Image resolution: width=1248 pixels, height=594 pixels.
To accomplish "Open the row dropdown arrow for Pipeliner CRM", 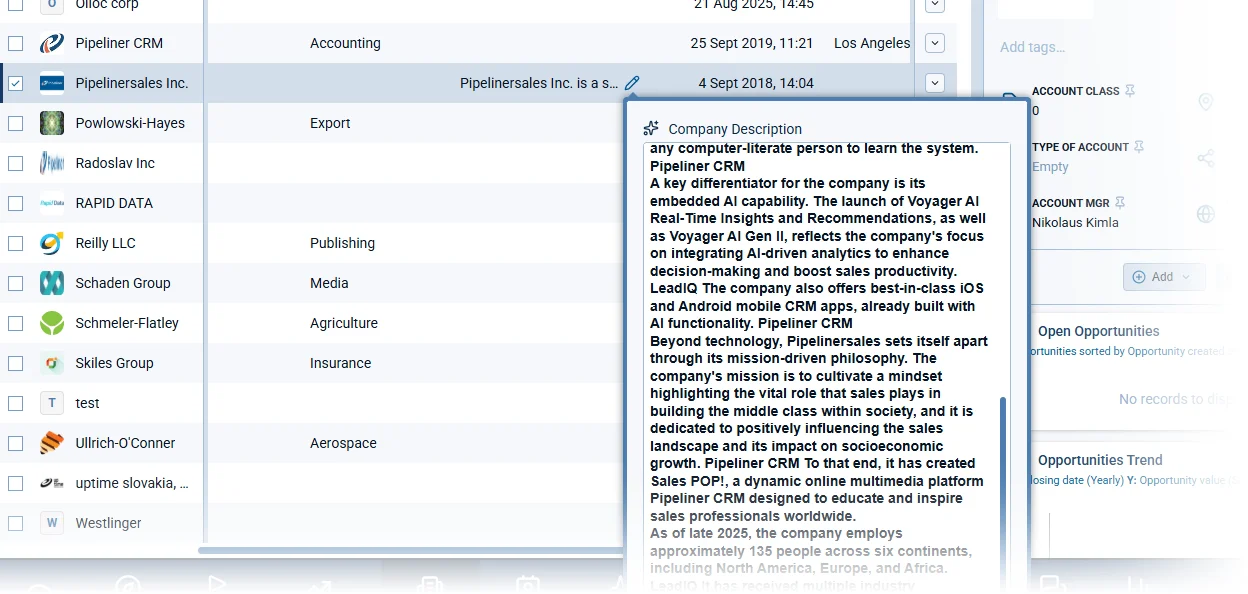I will [x=935, y=43].
